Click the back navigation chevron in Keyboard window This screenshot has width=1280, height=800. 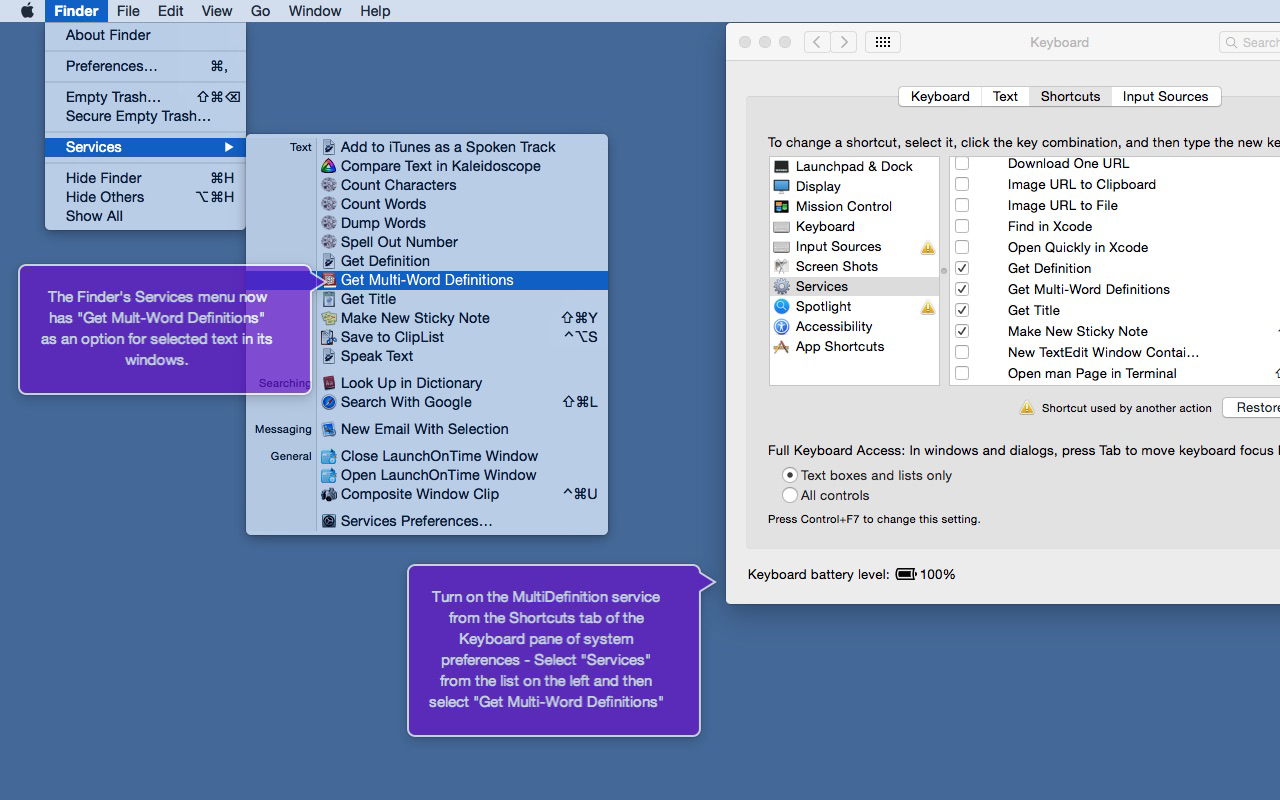pos(817,42)
